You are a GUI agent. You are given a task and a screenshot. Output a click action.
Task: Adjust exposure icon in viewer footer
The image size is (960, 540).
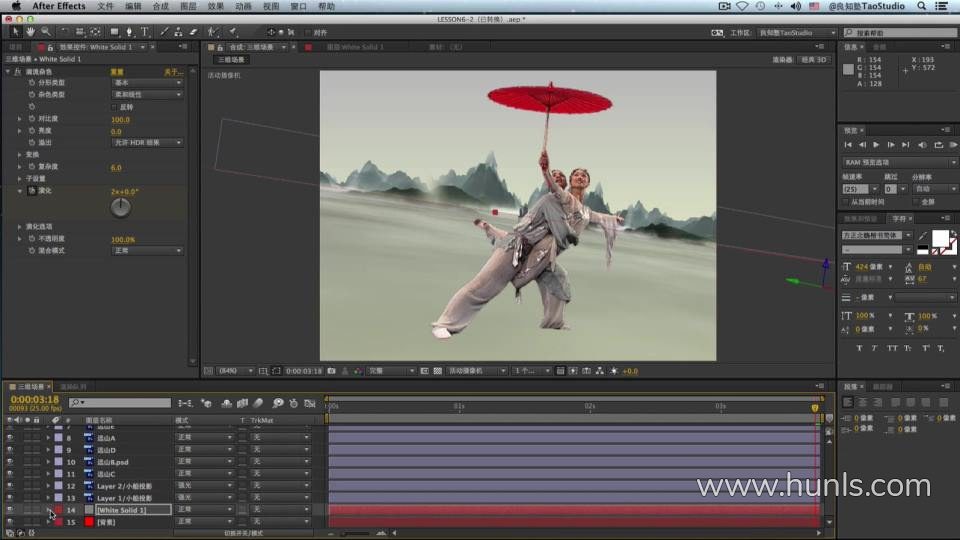[613, 371]
